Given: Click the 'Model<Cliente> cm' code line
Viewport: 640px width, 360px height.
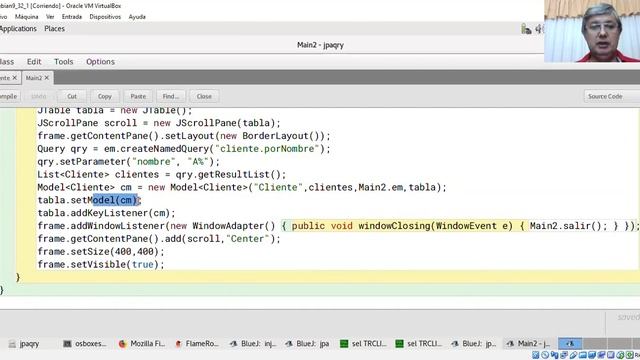Looking at the screenshot, I should click(x=242, y=187).
